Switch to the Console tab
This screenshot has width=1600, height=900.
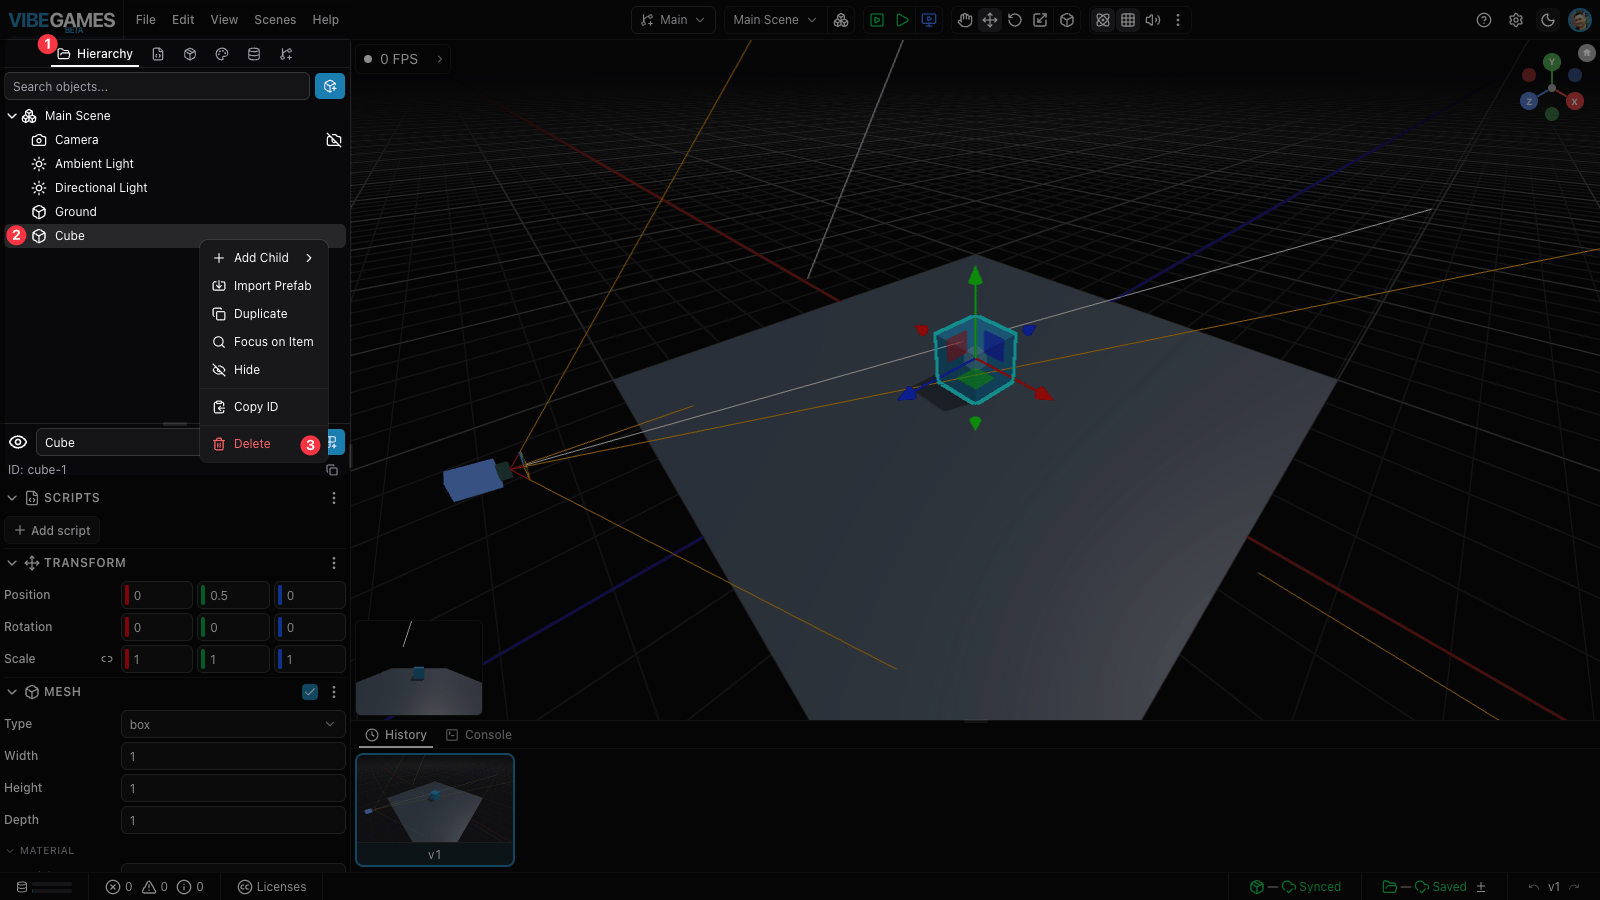478,735
